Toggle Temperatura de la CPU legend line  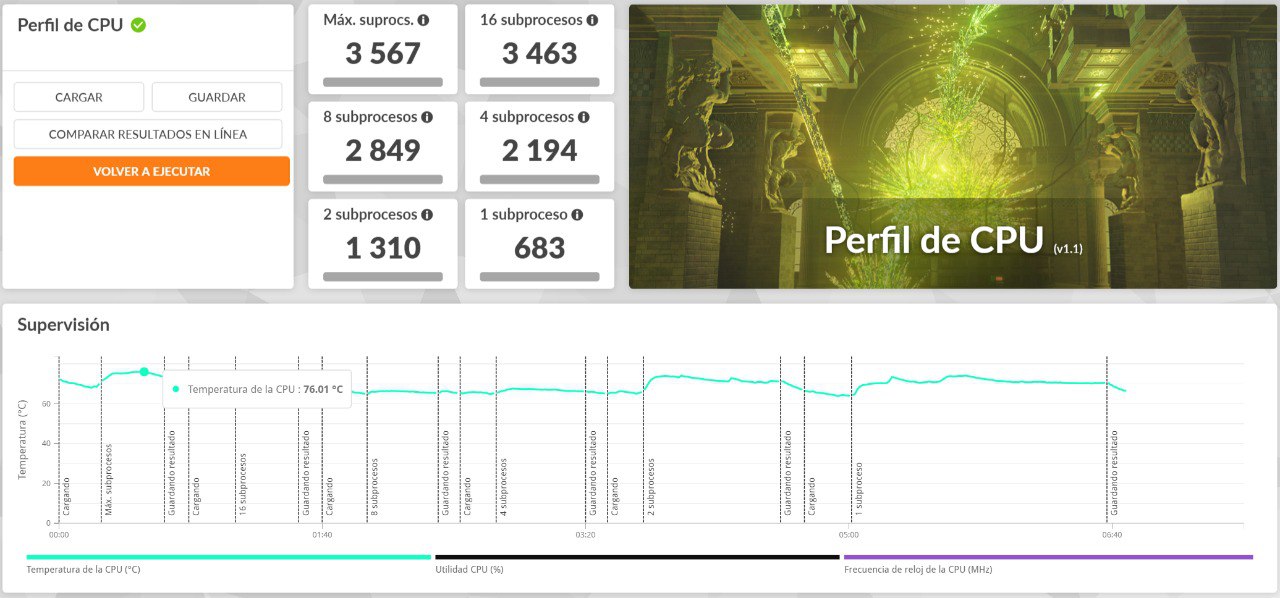pos(228,557)
